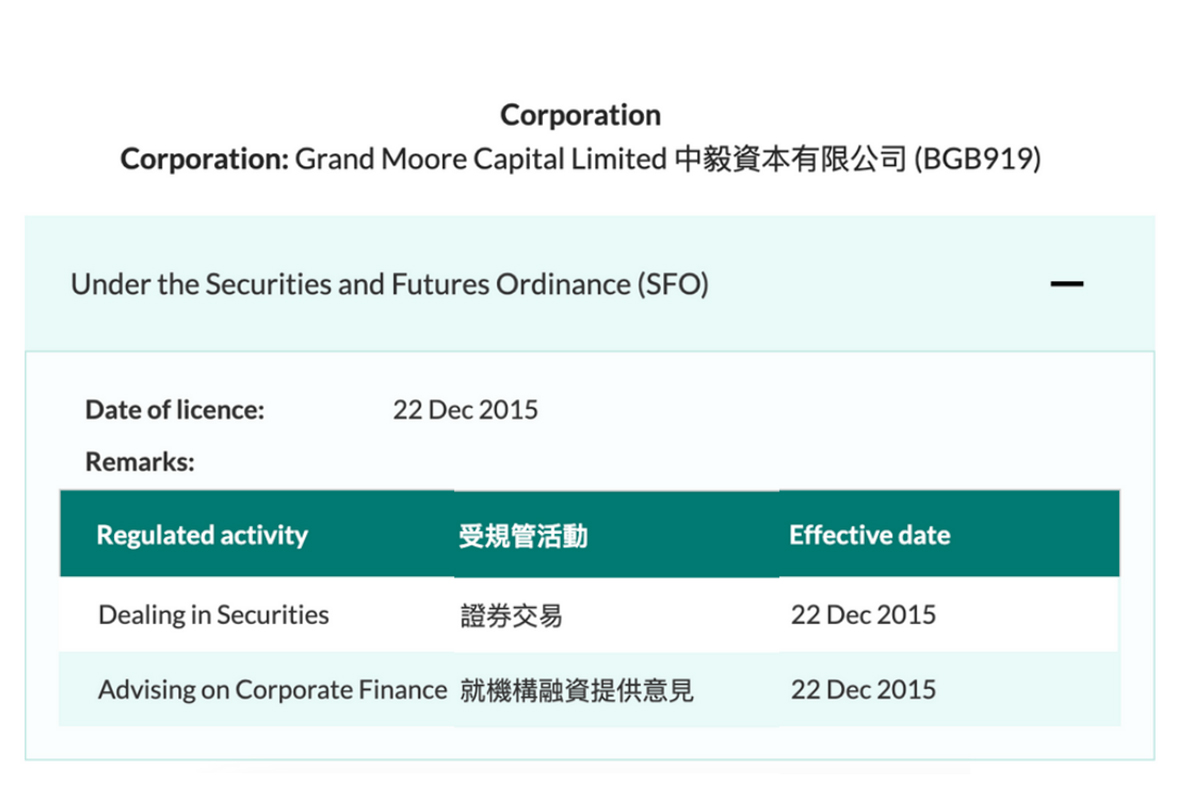
Task: Click the Effective date column header
Action: point(869,535)
